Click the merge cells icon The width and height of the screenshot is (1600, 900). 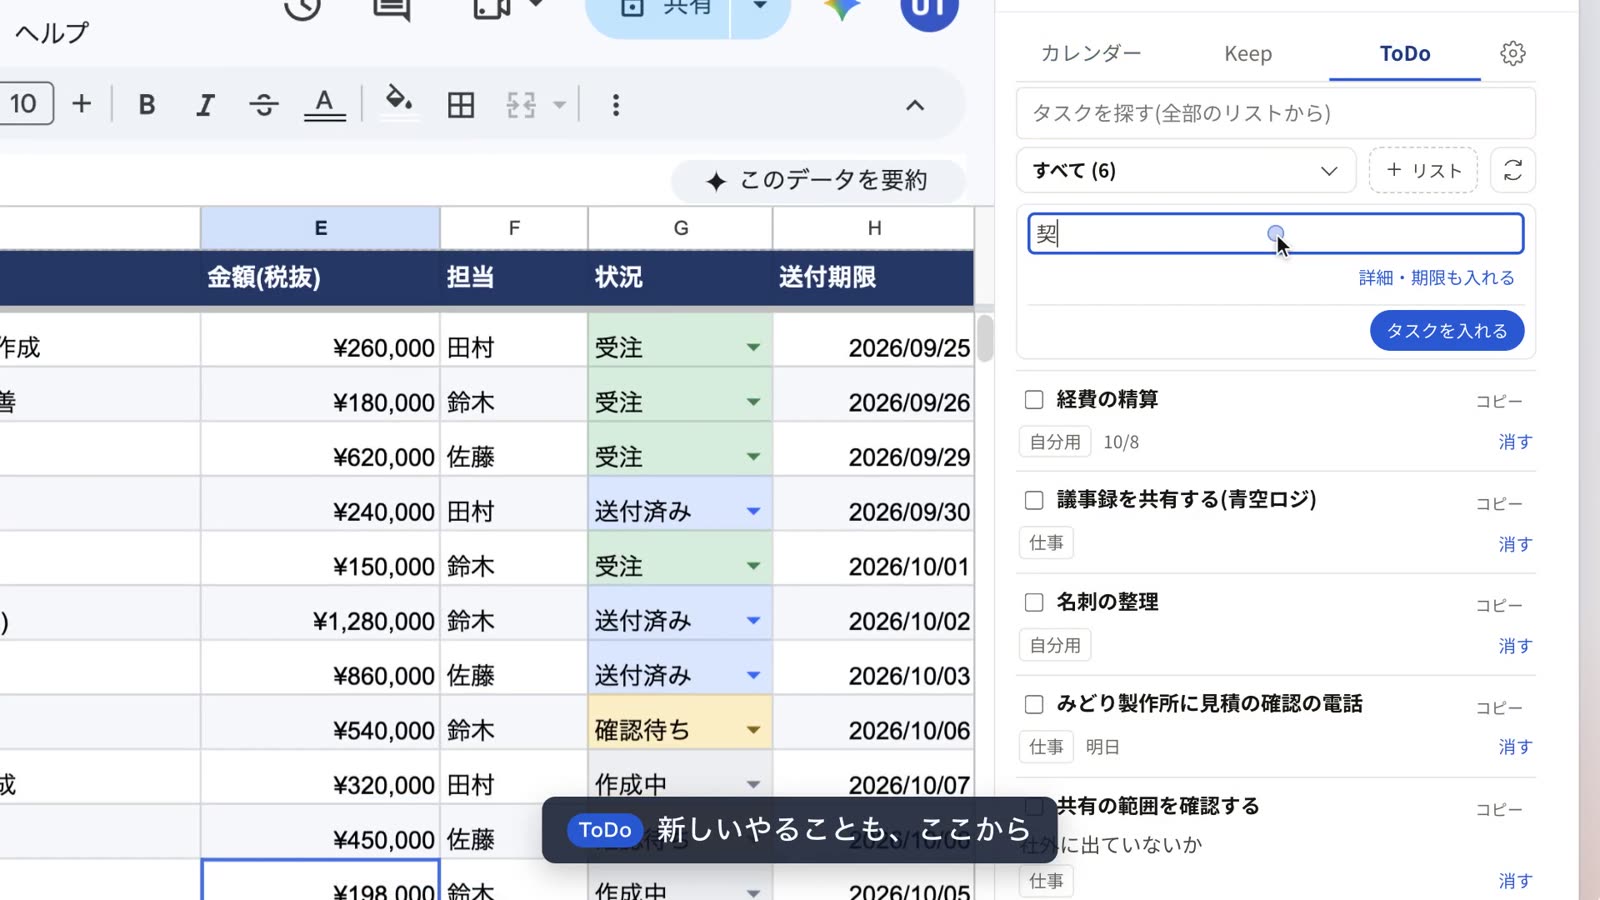[x=521, y=105]
